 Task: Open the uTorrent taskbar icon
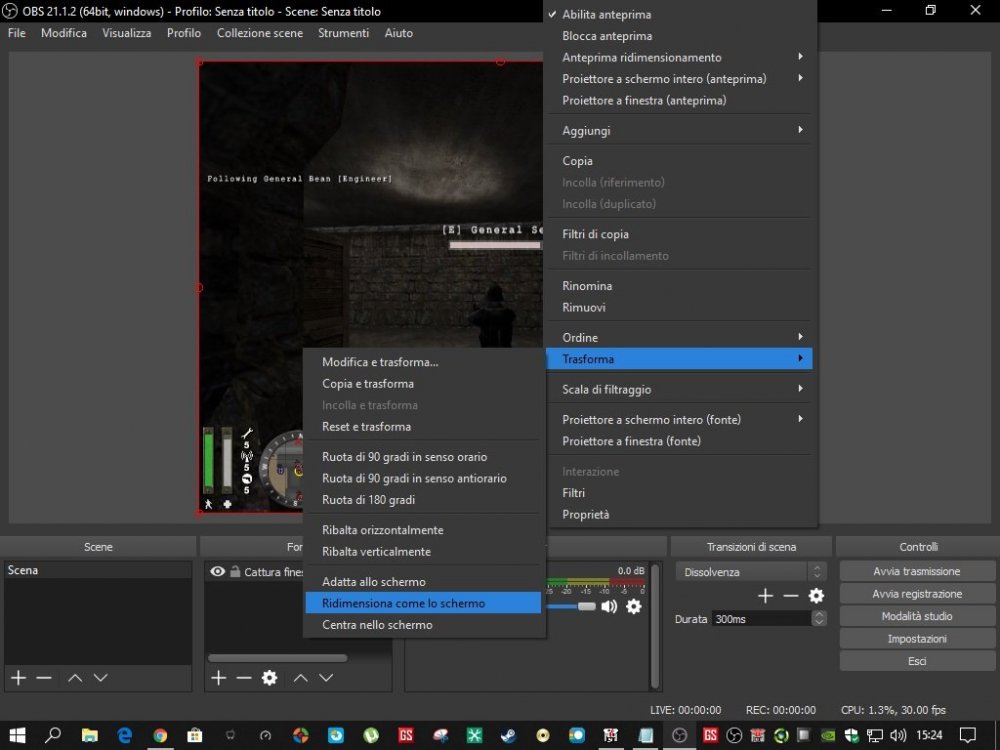click(x=370, y=735)
